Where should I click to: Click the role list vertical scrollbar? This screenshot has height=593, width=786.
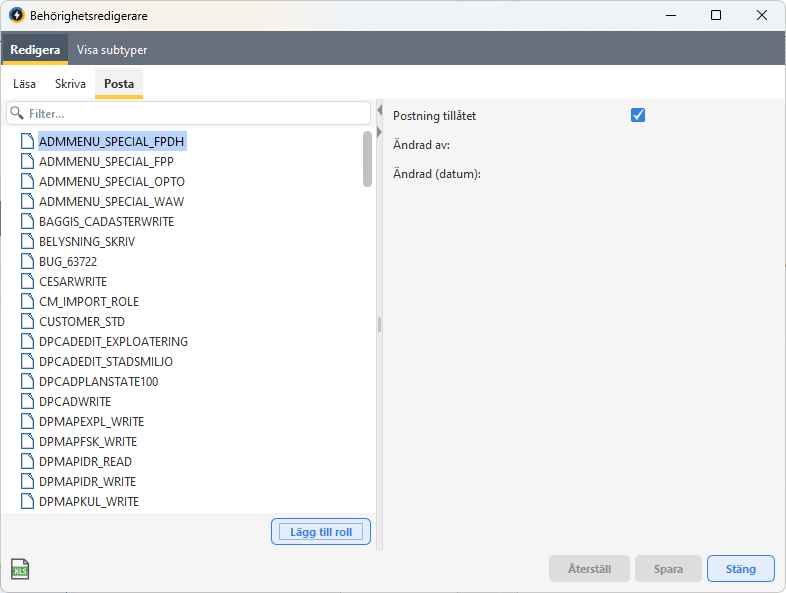click(x=367, y=160)
